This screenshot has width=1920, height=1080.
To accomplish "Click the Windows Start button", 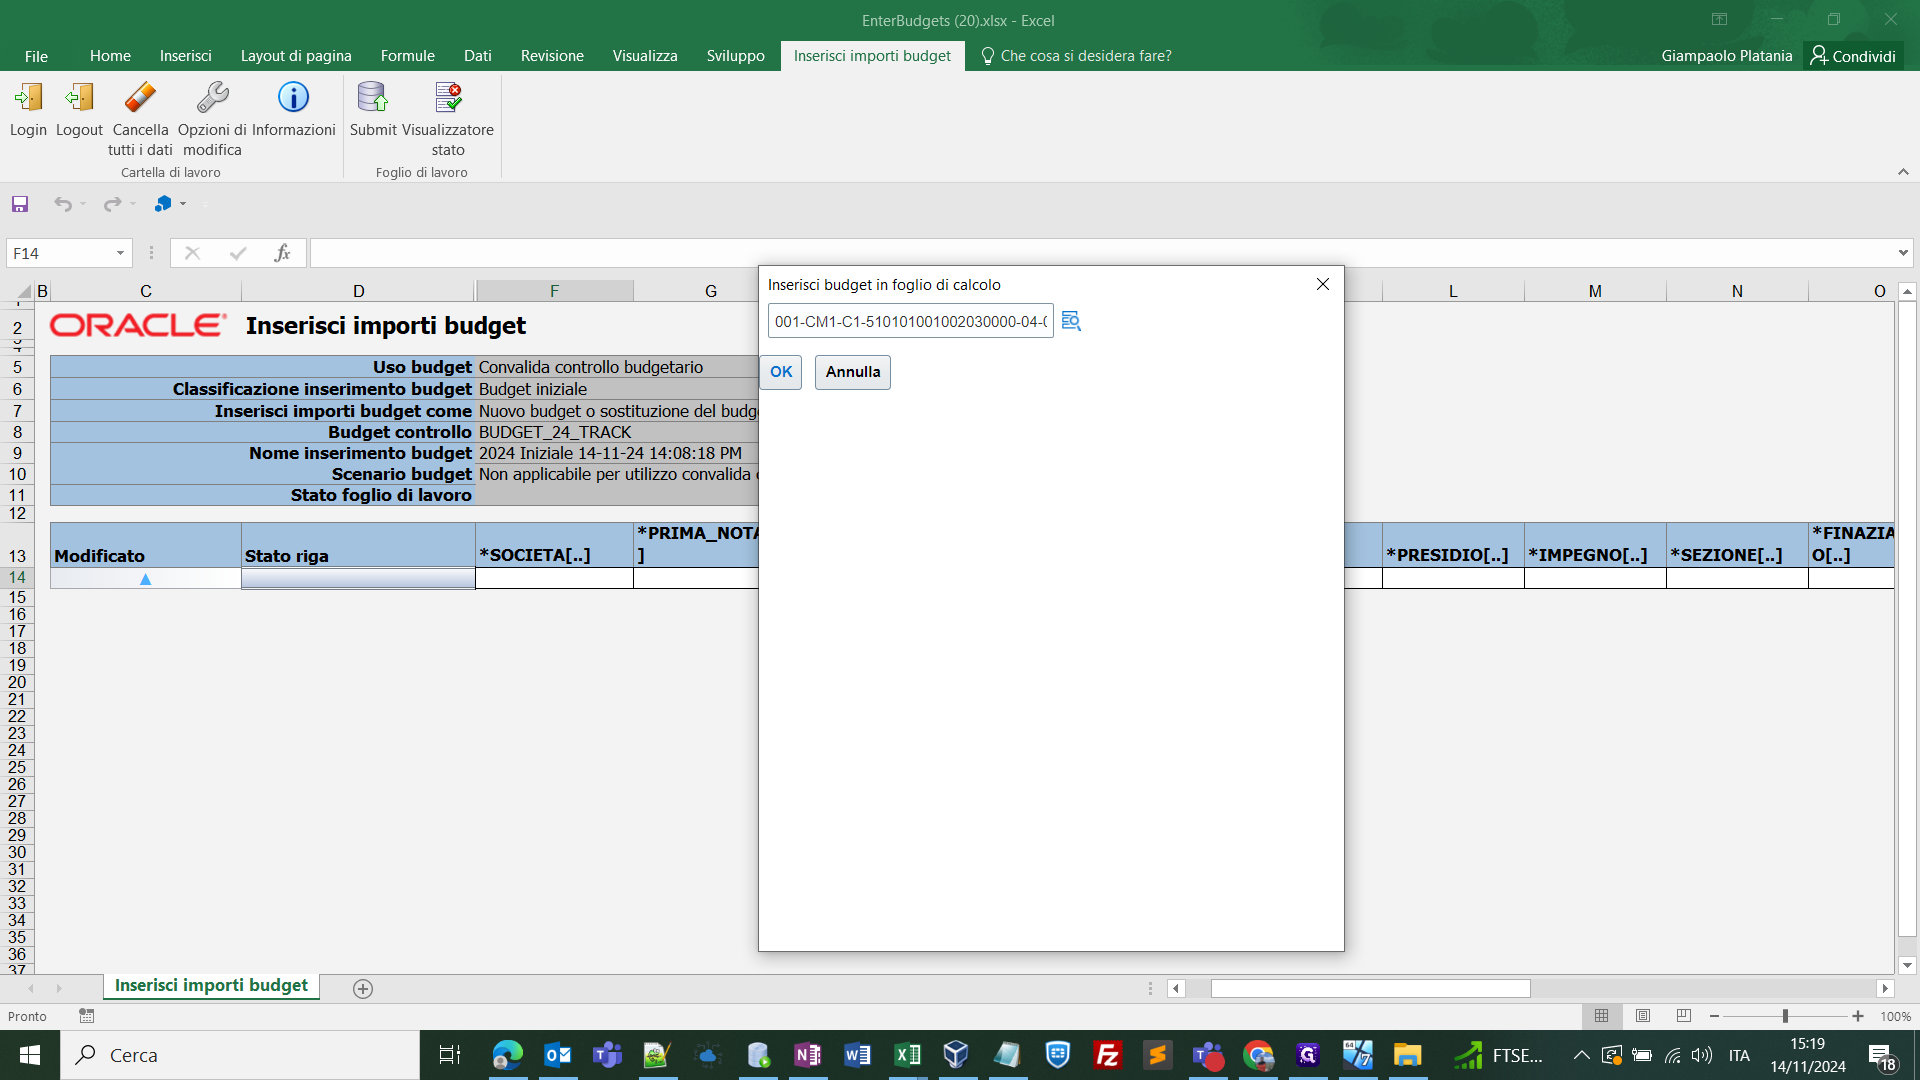I will (x=30, y=1055).
